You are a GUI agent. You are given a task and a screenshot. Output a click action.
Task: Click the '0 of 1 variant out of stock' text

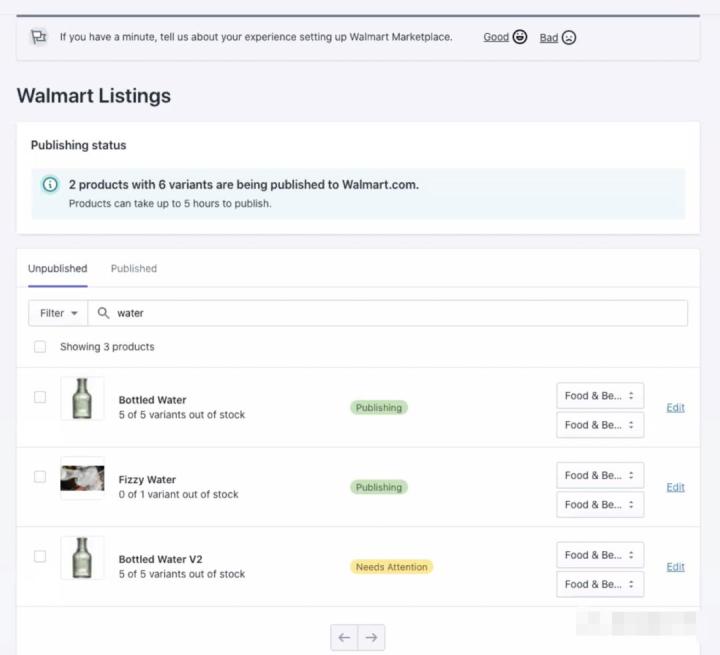179,494
